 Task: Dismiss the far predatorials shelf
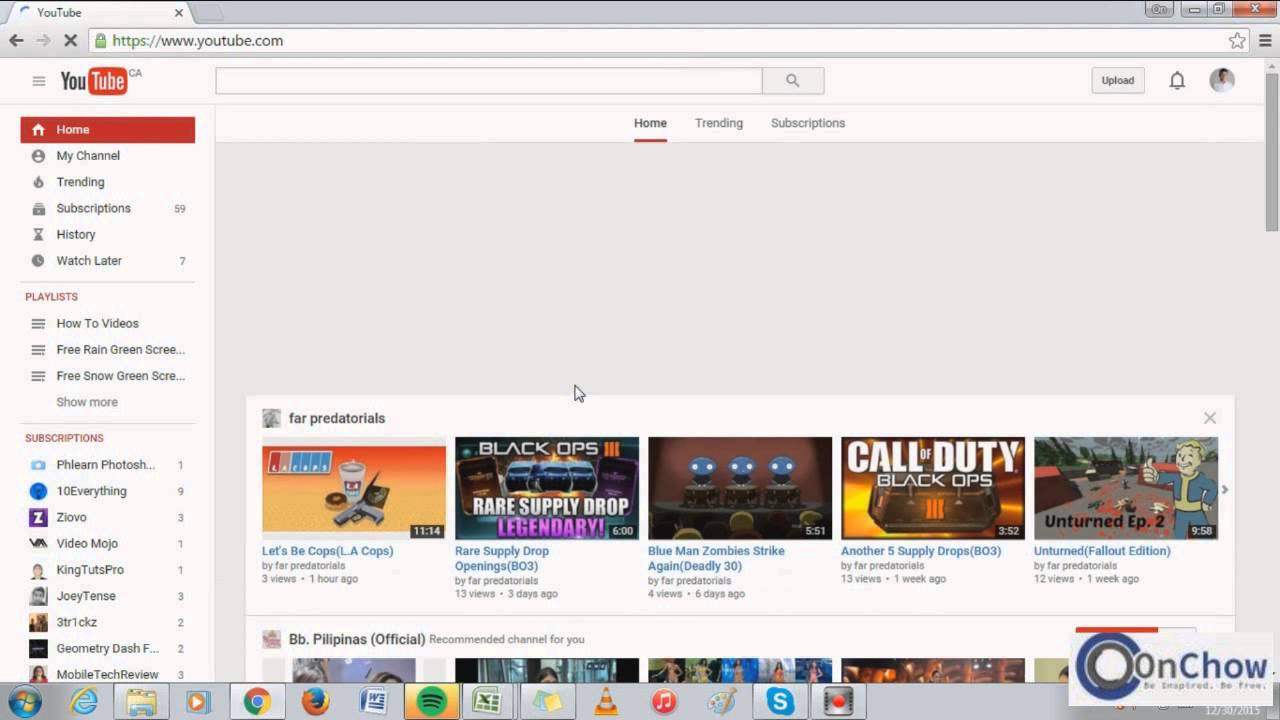pyautogui.click(x=1210, y=418)
